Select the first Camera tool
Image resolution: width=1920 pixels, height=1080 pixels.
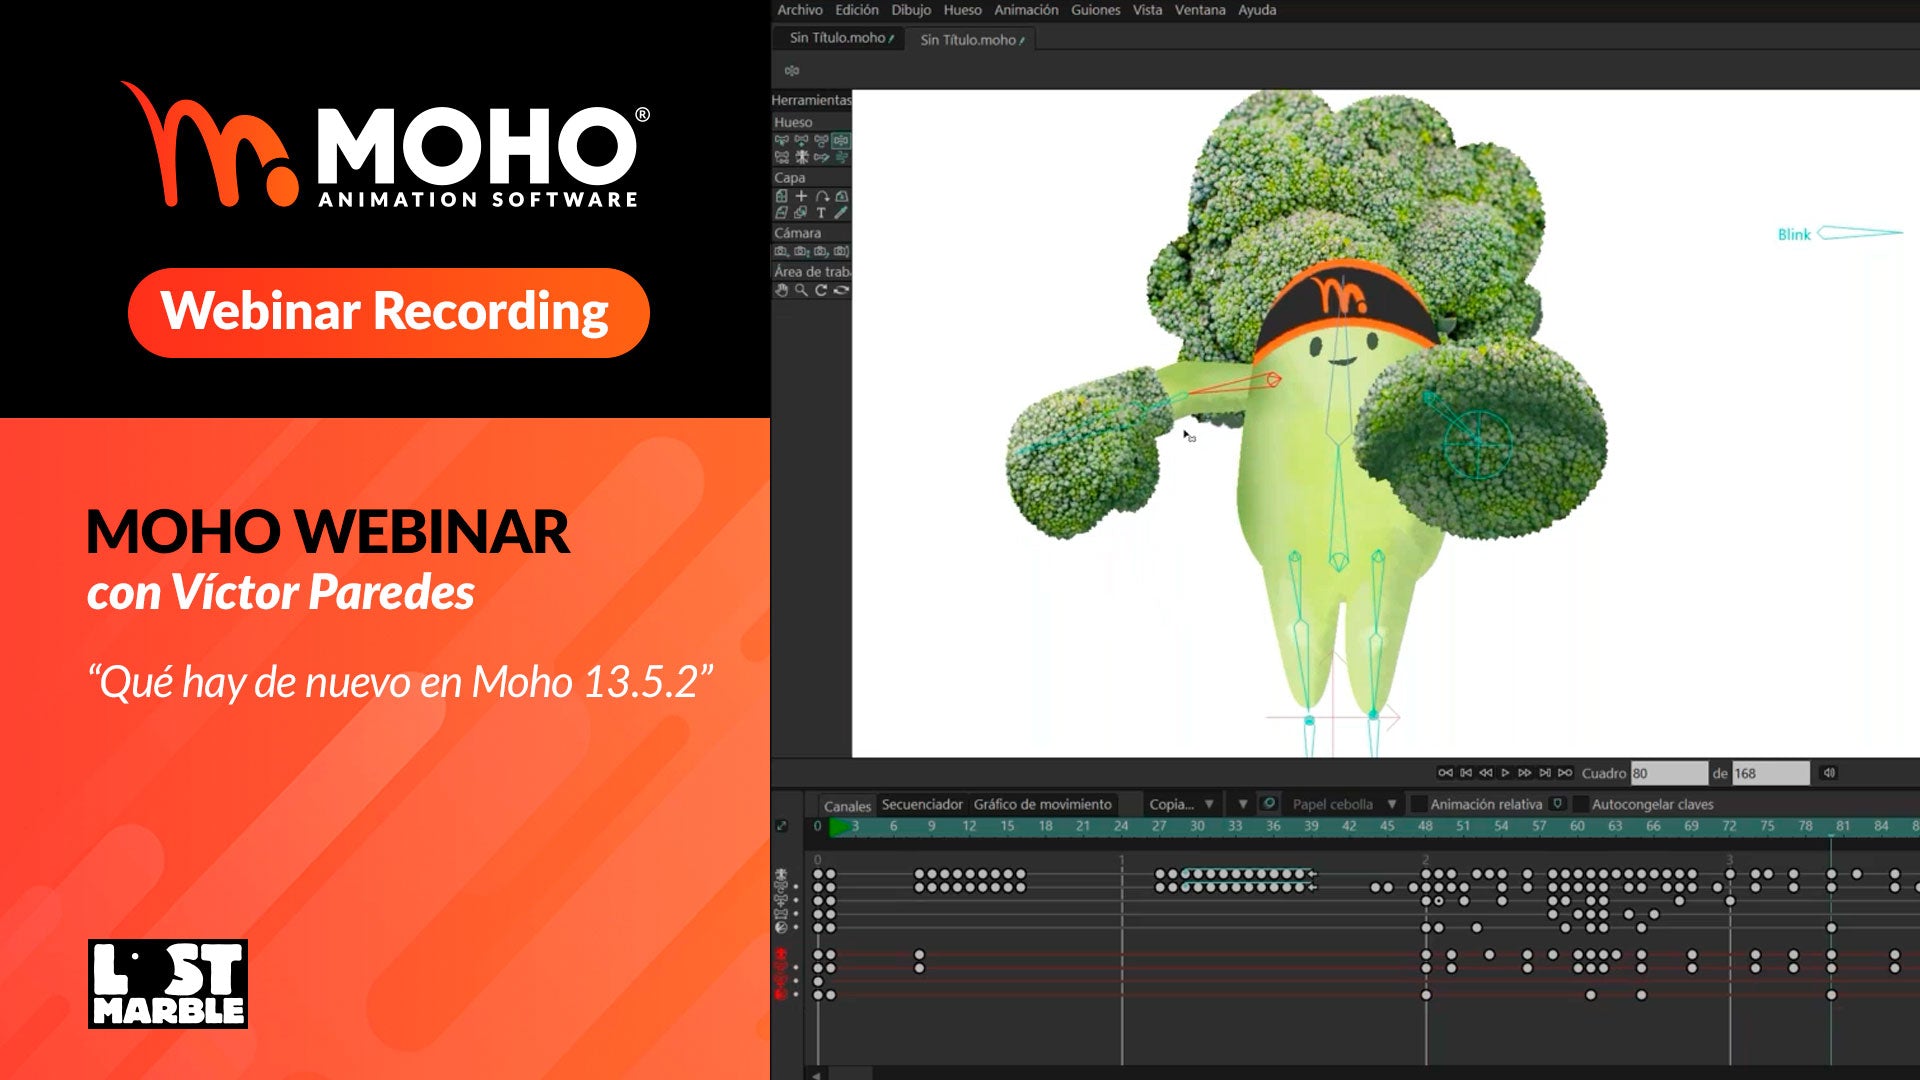click(781, 251)
